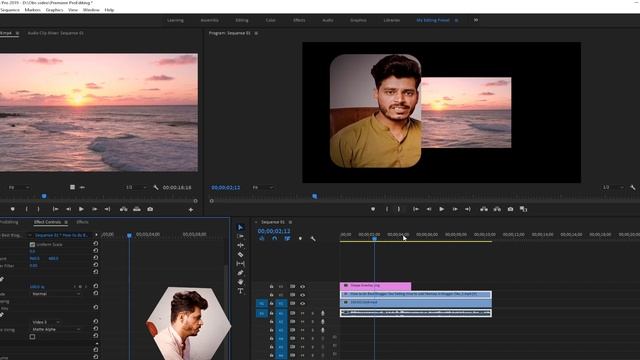The image size is (640, 360).
Task: Toggle V1 source patching button
Action: (262, 303)
